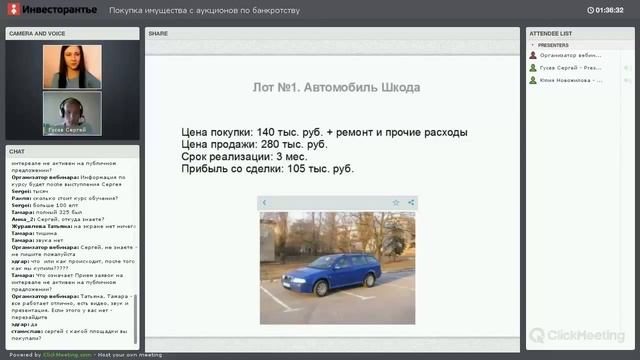The image size is (640, 360).
Task: Click the title "Покупка имущества с аукционов по банкротству"
Action: click(204, 11)
